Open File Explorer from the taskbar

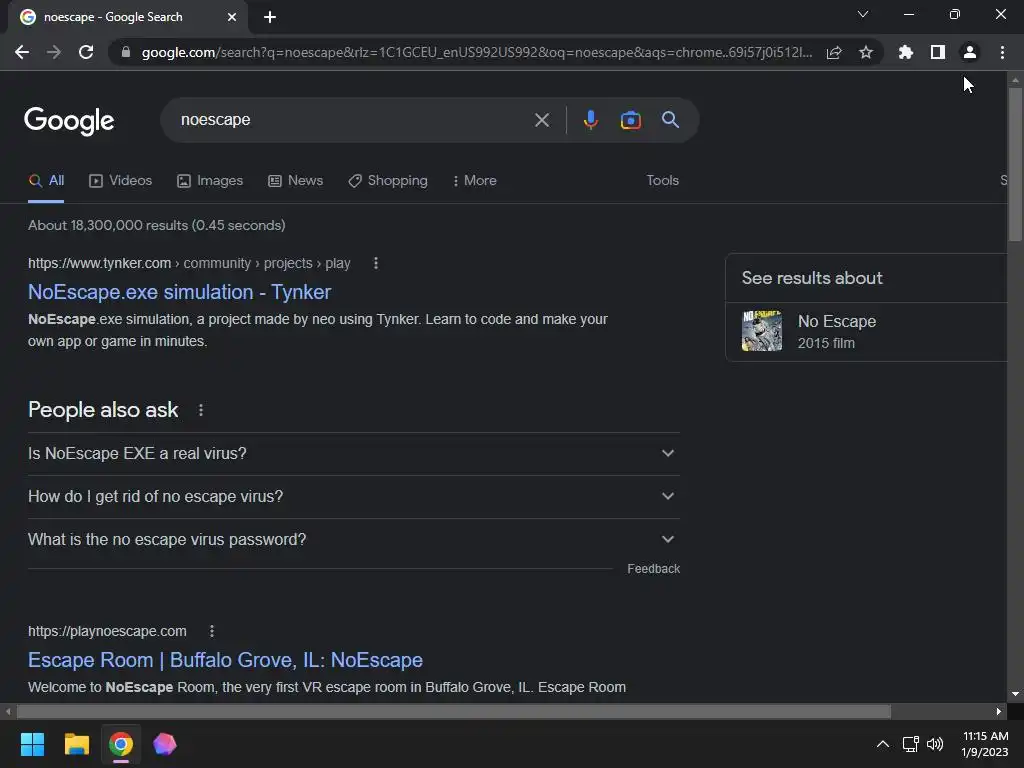pos(76,744)
